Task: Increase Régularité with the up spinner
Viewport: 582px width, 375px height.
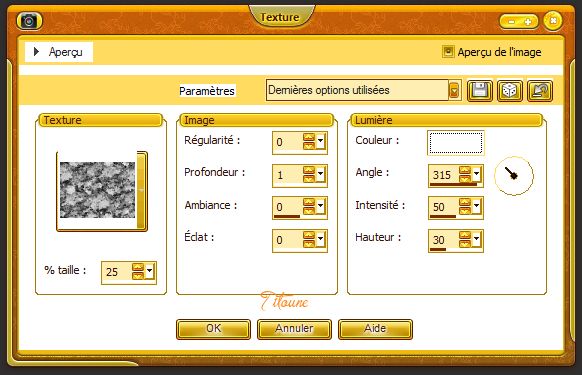Action: tap(309, 137)
